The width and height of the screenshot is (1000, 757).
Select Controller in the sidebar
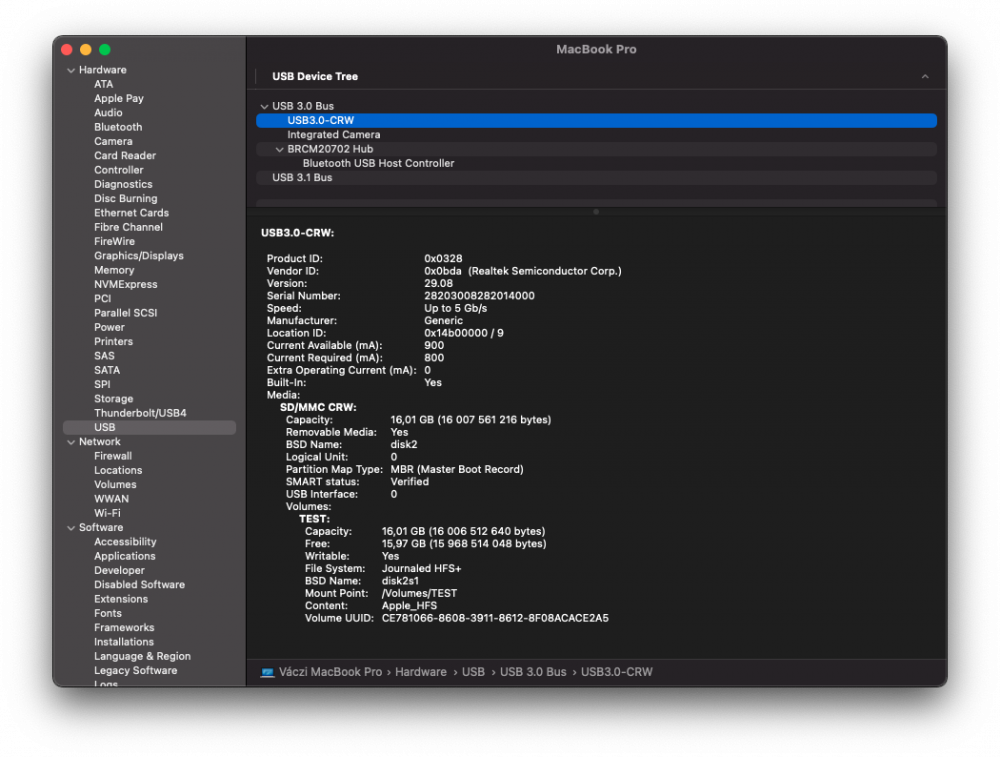[119, 170]
